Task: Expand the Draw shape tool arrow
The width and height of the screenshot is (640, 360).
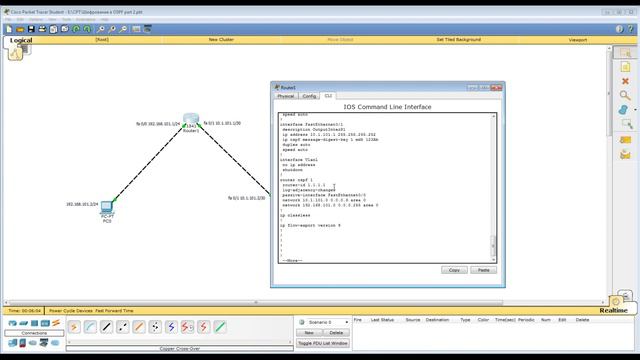Action: click(635, 110)
